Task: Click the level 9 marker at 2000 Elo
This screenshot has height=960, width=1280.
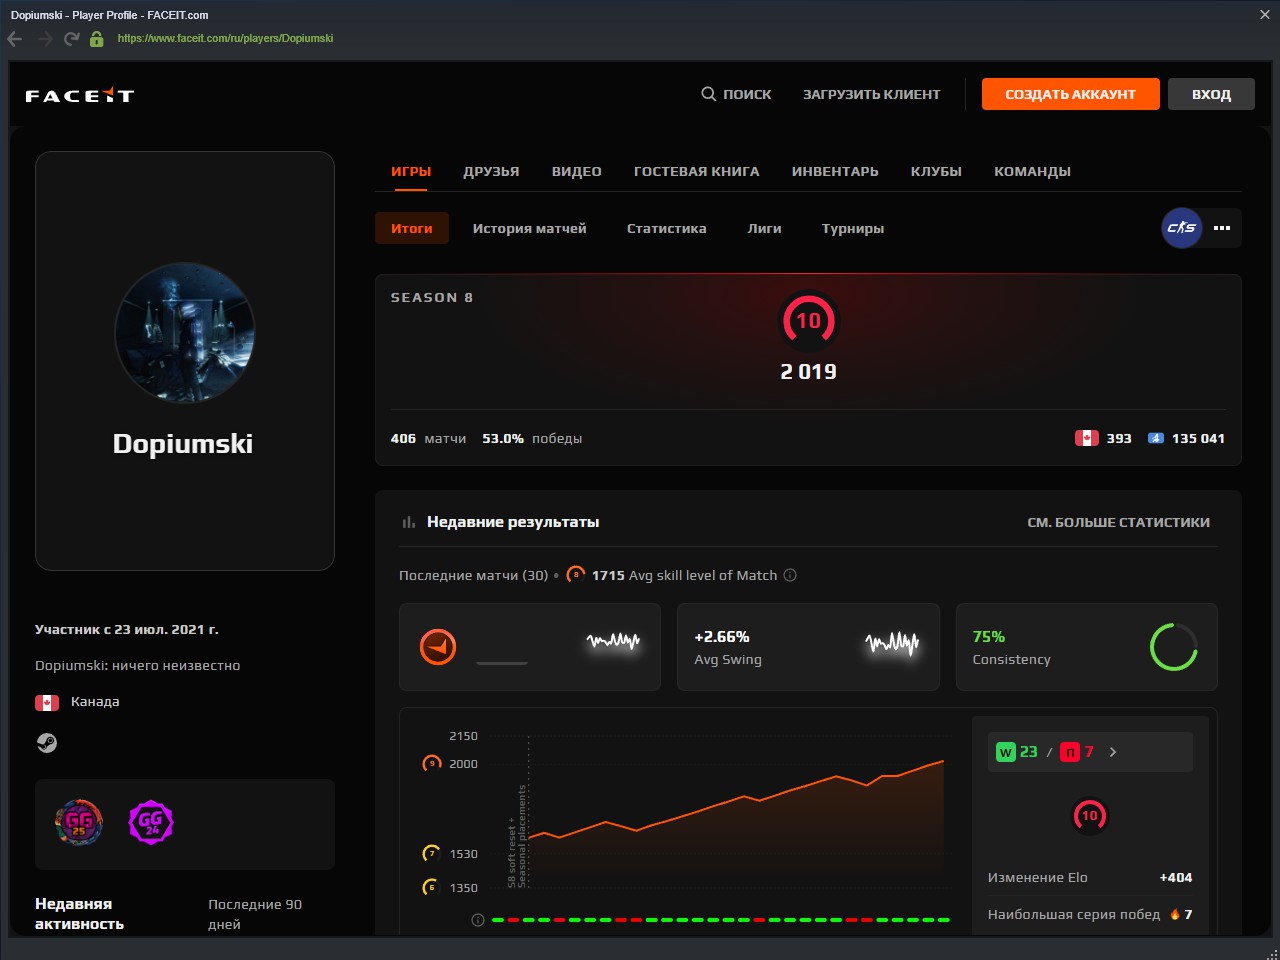Action: tap(432, 763)
